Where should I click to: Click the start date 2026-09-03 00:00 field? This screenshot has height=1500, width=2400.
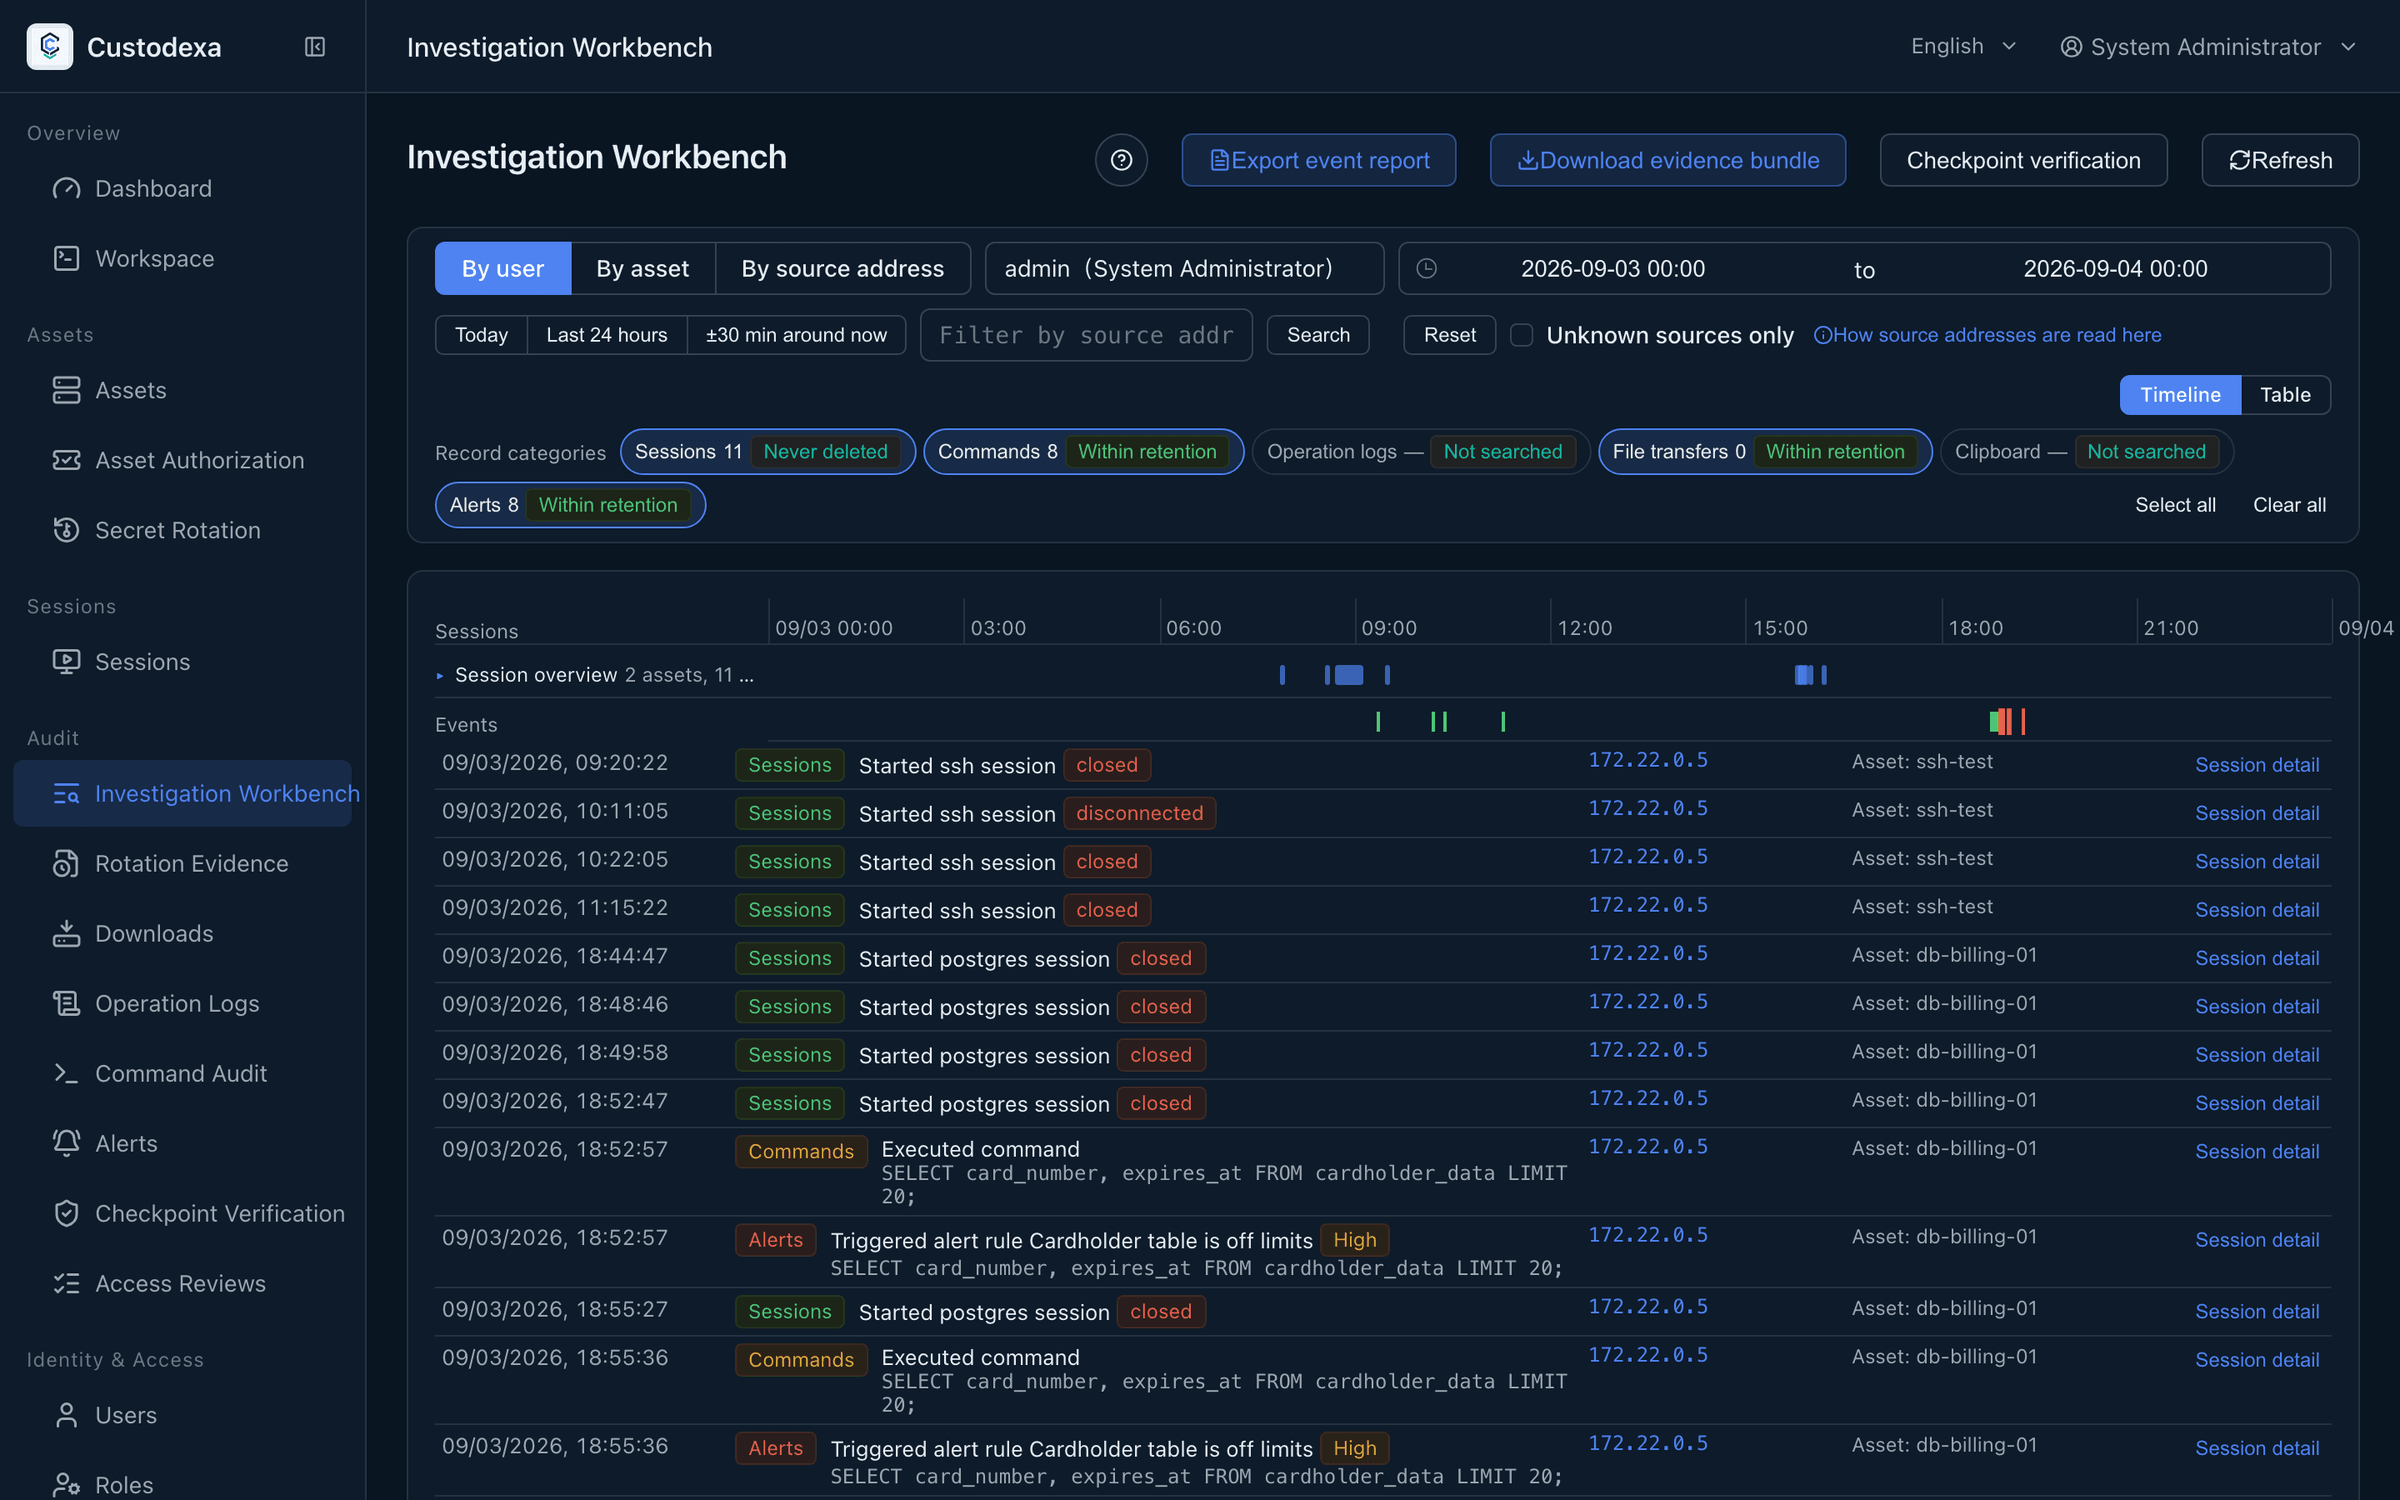point(1613,268)
